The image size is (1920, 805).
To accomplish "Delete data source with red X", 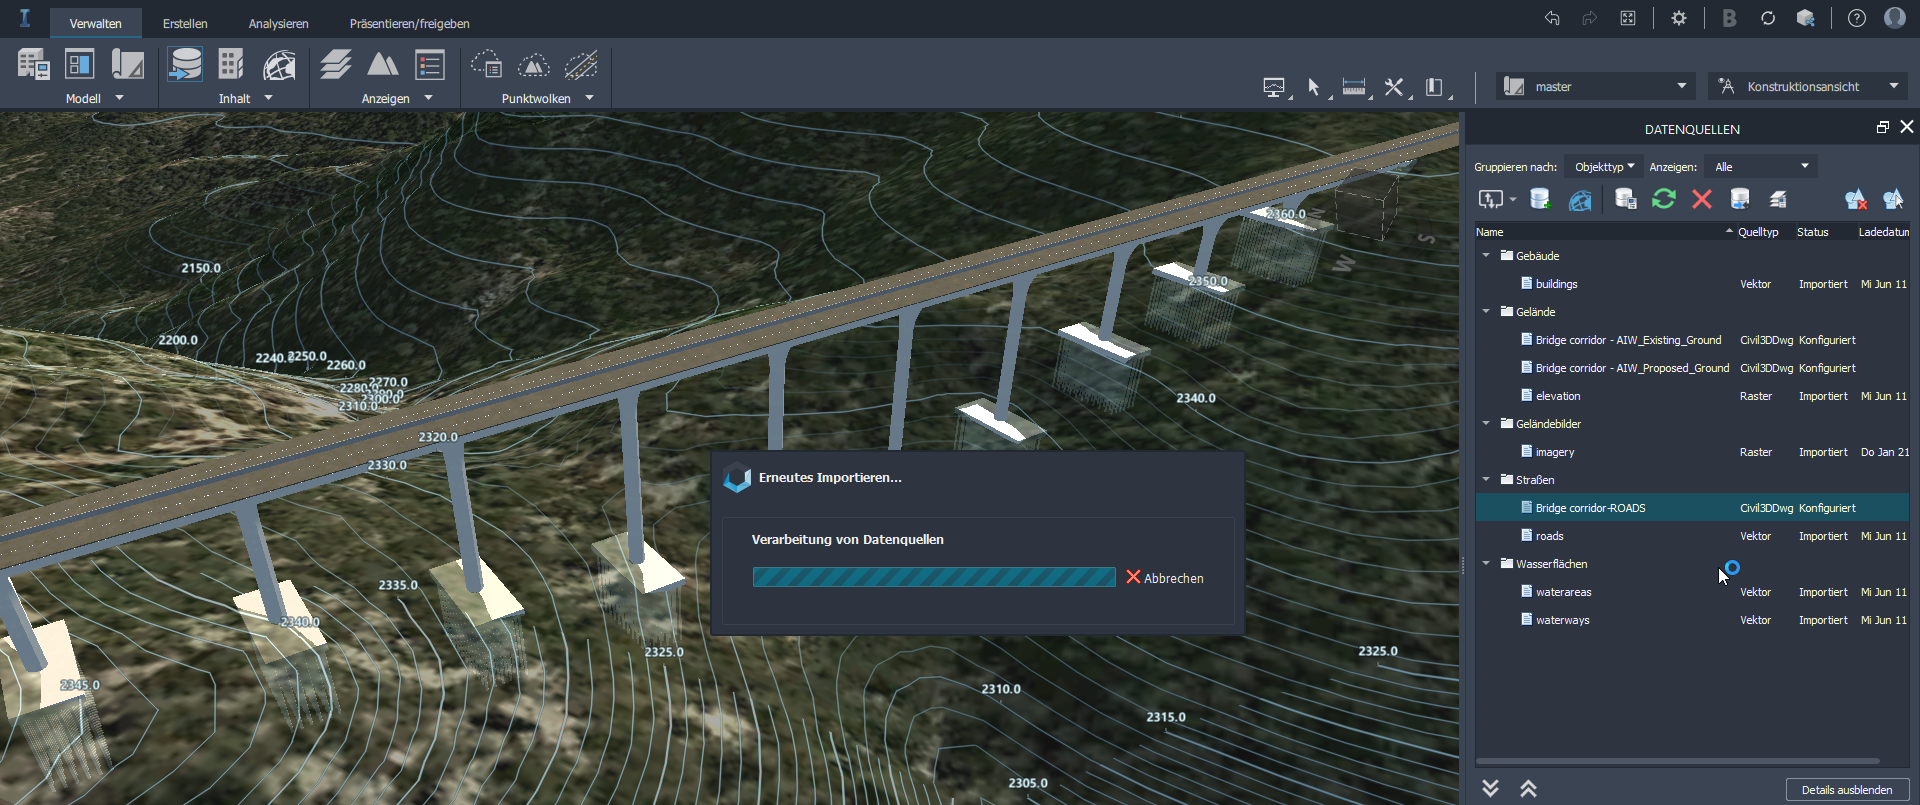I will (1702, 199).
